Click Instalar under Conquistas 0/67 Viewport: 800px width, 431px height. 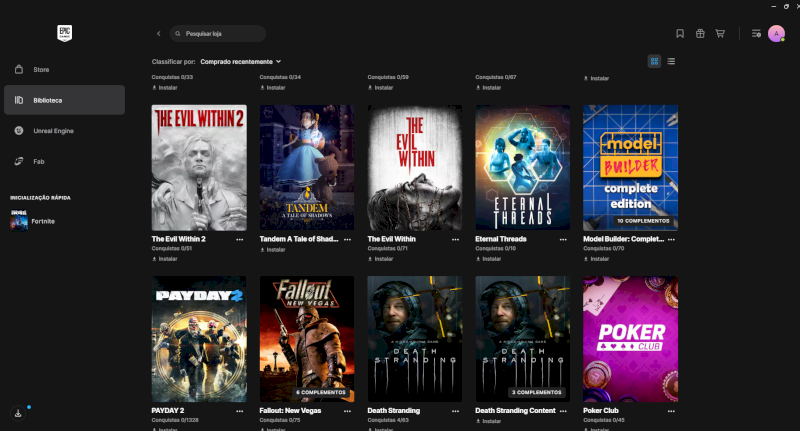(488, 88)
